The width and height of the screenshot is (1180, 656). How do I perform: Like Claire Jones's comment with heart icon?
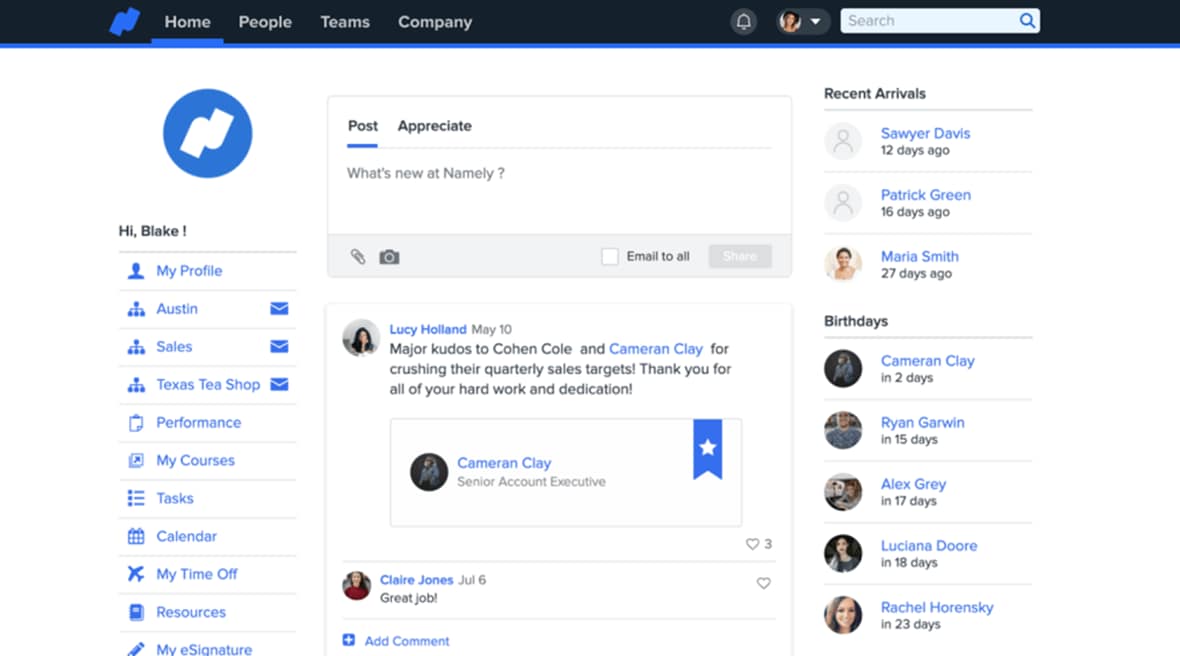(x=763, y=583)
